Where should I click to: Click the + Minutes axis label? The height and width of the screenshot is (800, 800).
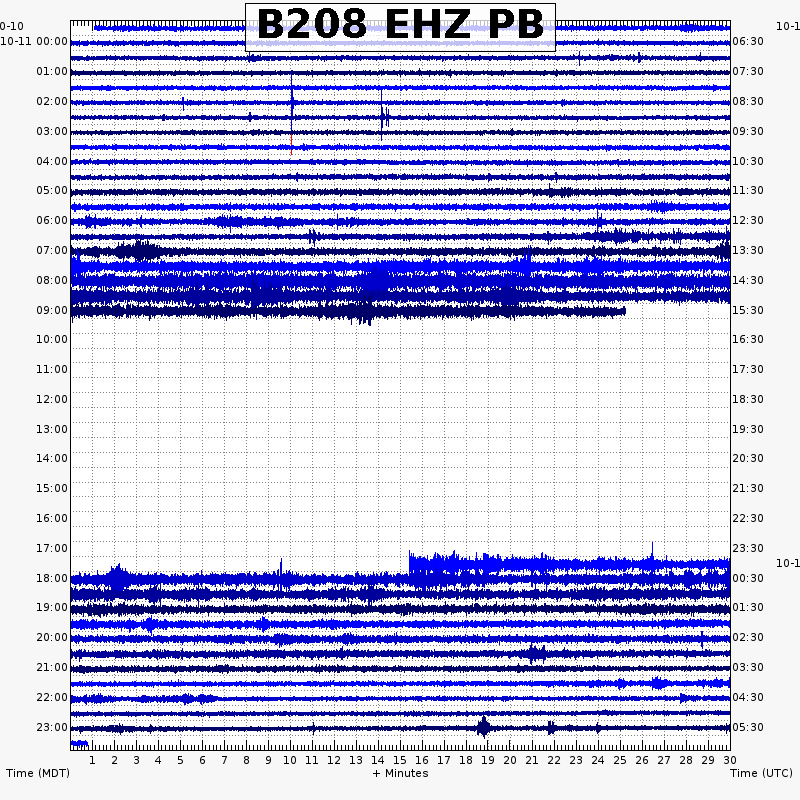click(x=401, y=773)
